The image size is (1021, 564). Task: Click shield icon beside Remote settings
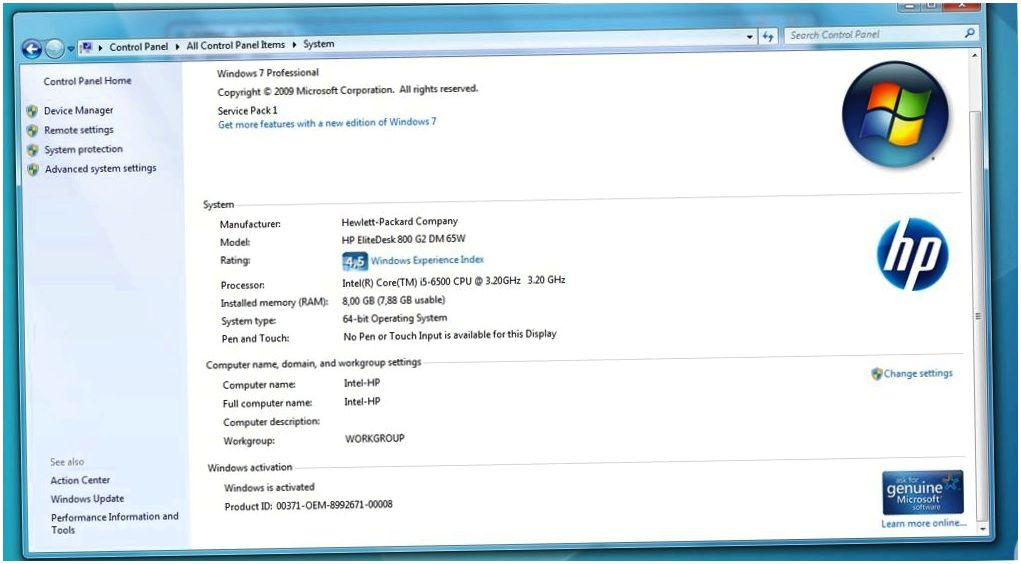(33, 131)
